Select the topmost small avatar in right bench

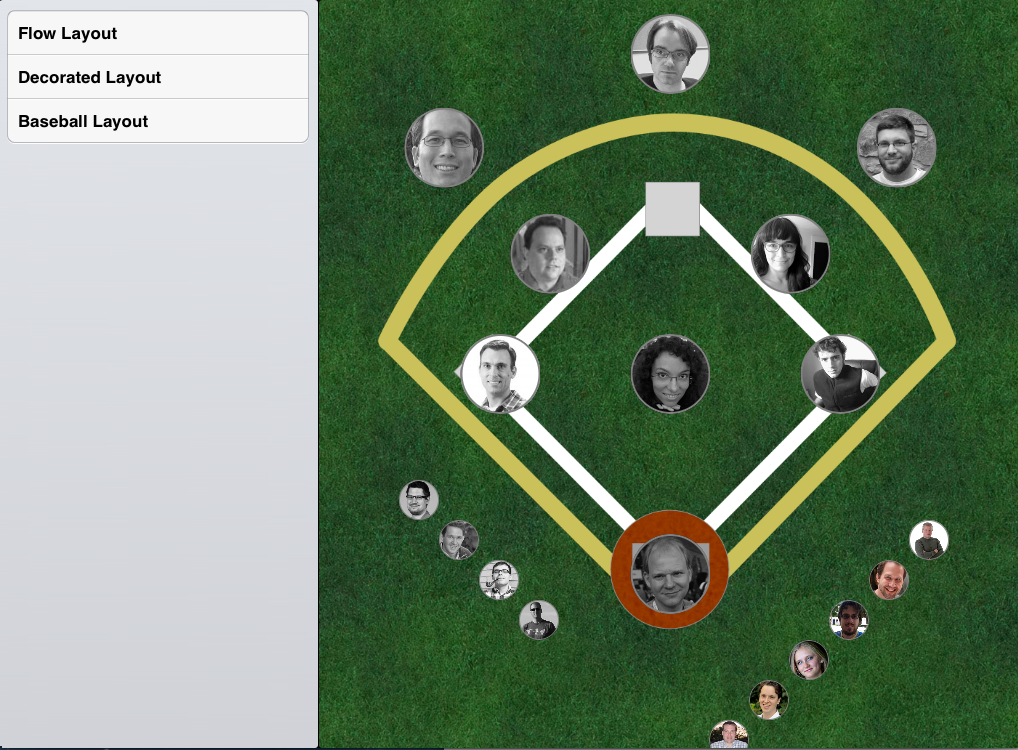click(928, 540)
